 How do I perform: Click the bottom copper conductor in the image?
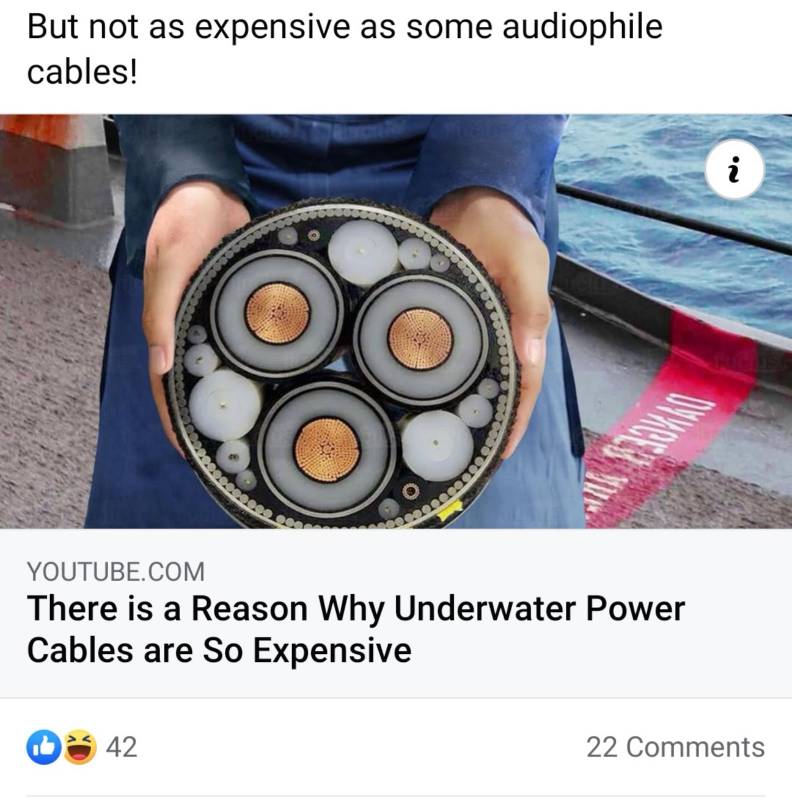coord(327,450)
